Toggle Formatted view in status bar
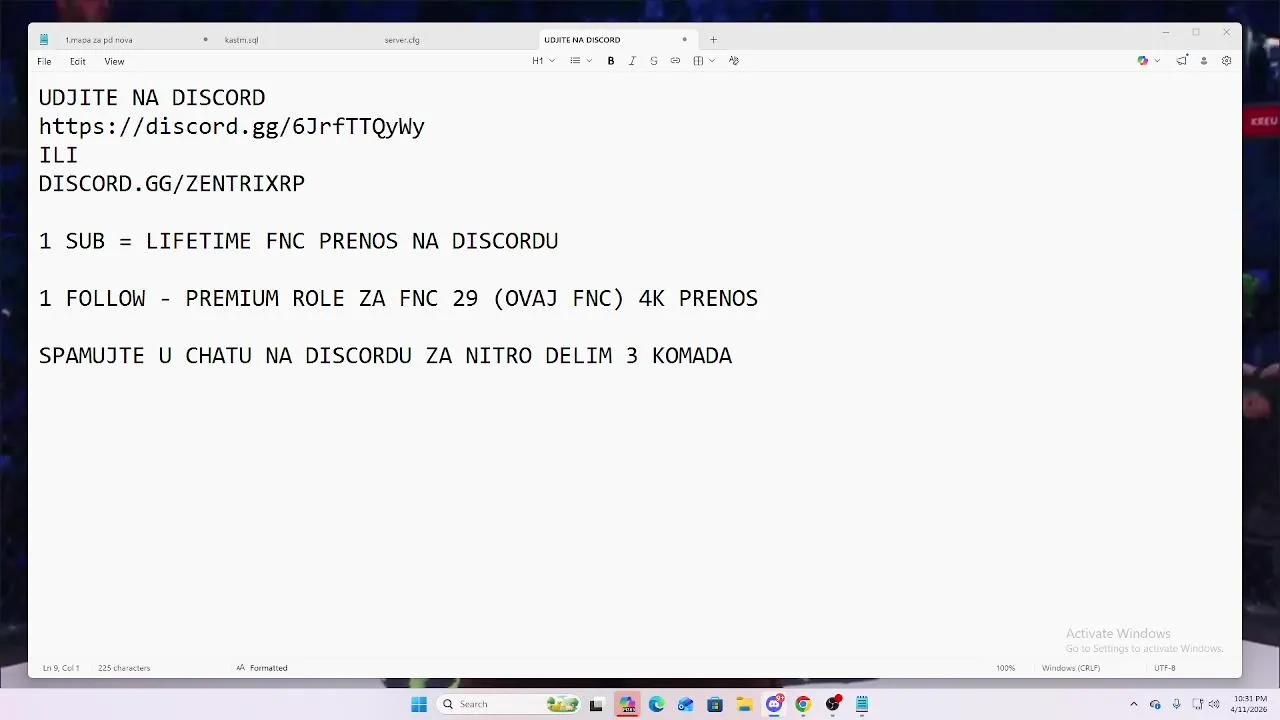1280x720 pixels. [262, 668]
